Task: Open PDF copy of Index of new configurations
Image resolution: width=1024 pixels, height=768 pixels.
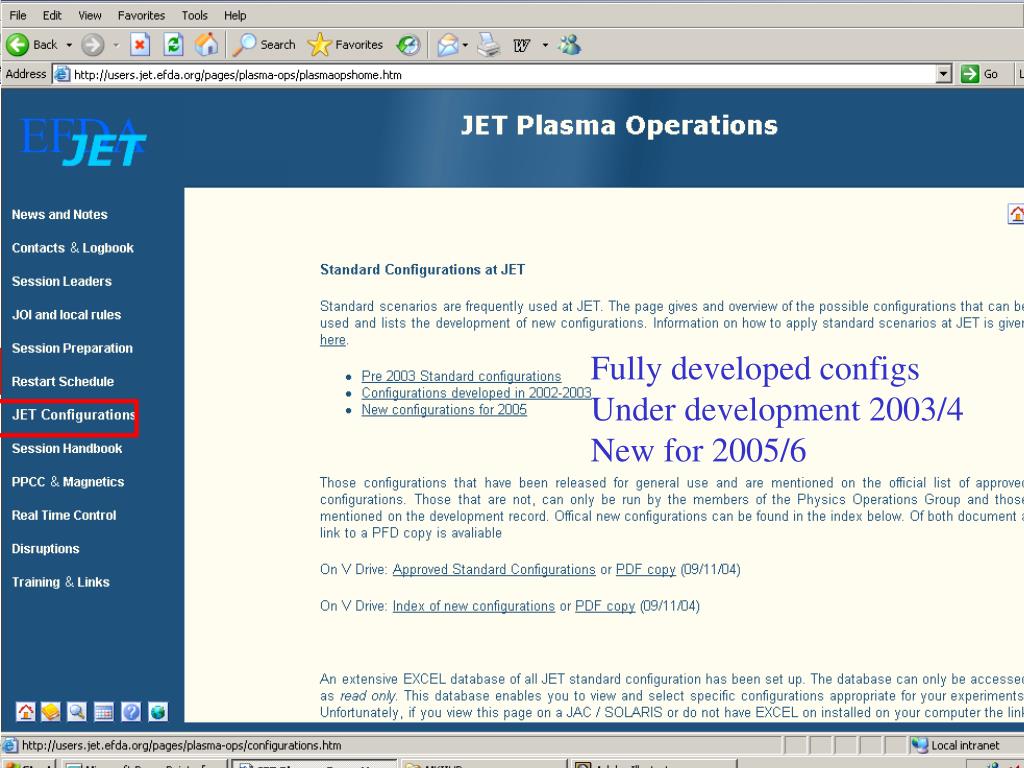Action: 605,606
